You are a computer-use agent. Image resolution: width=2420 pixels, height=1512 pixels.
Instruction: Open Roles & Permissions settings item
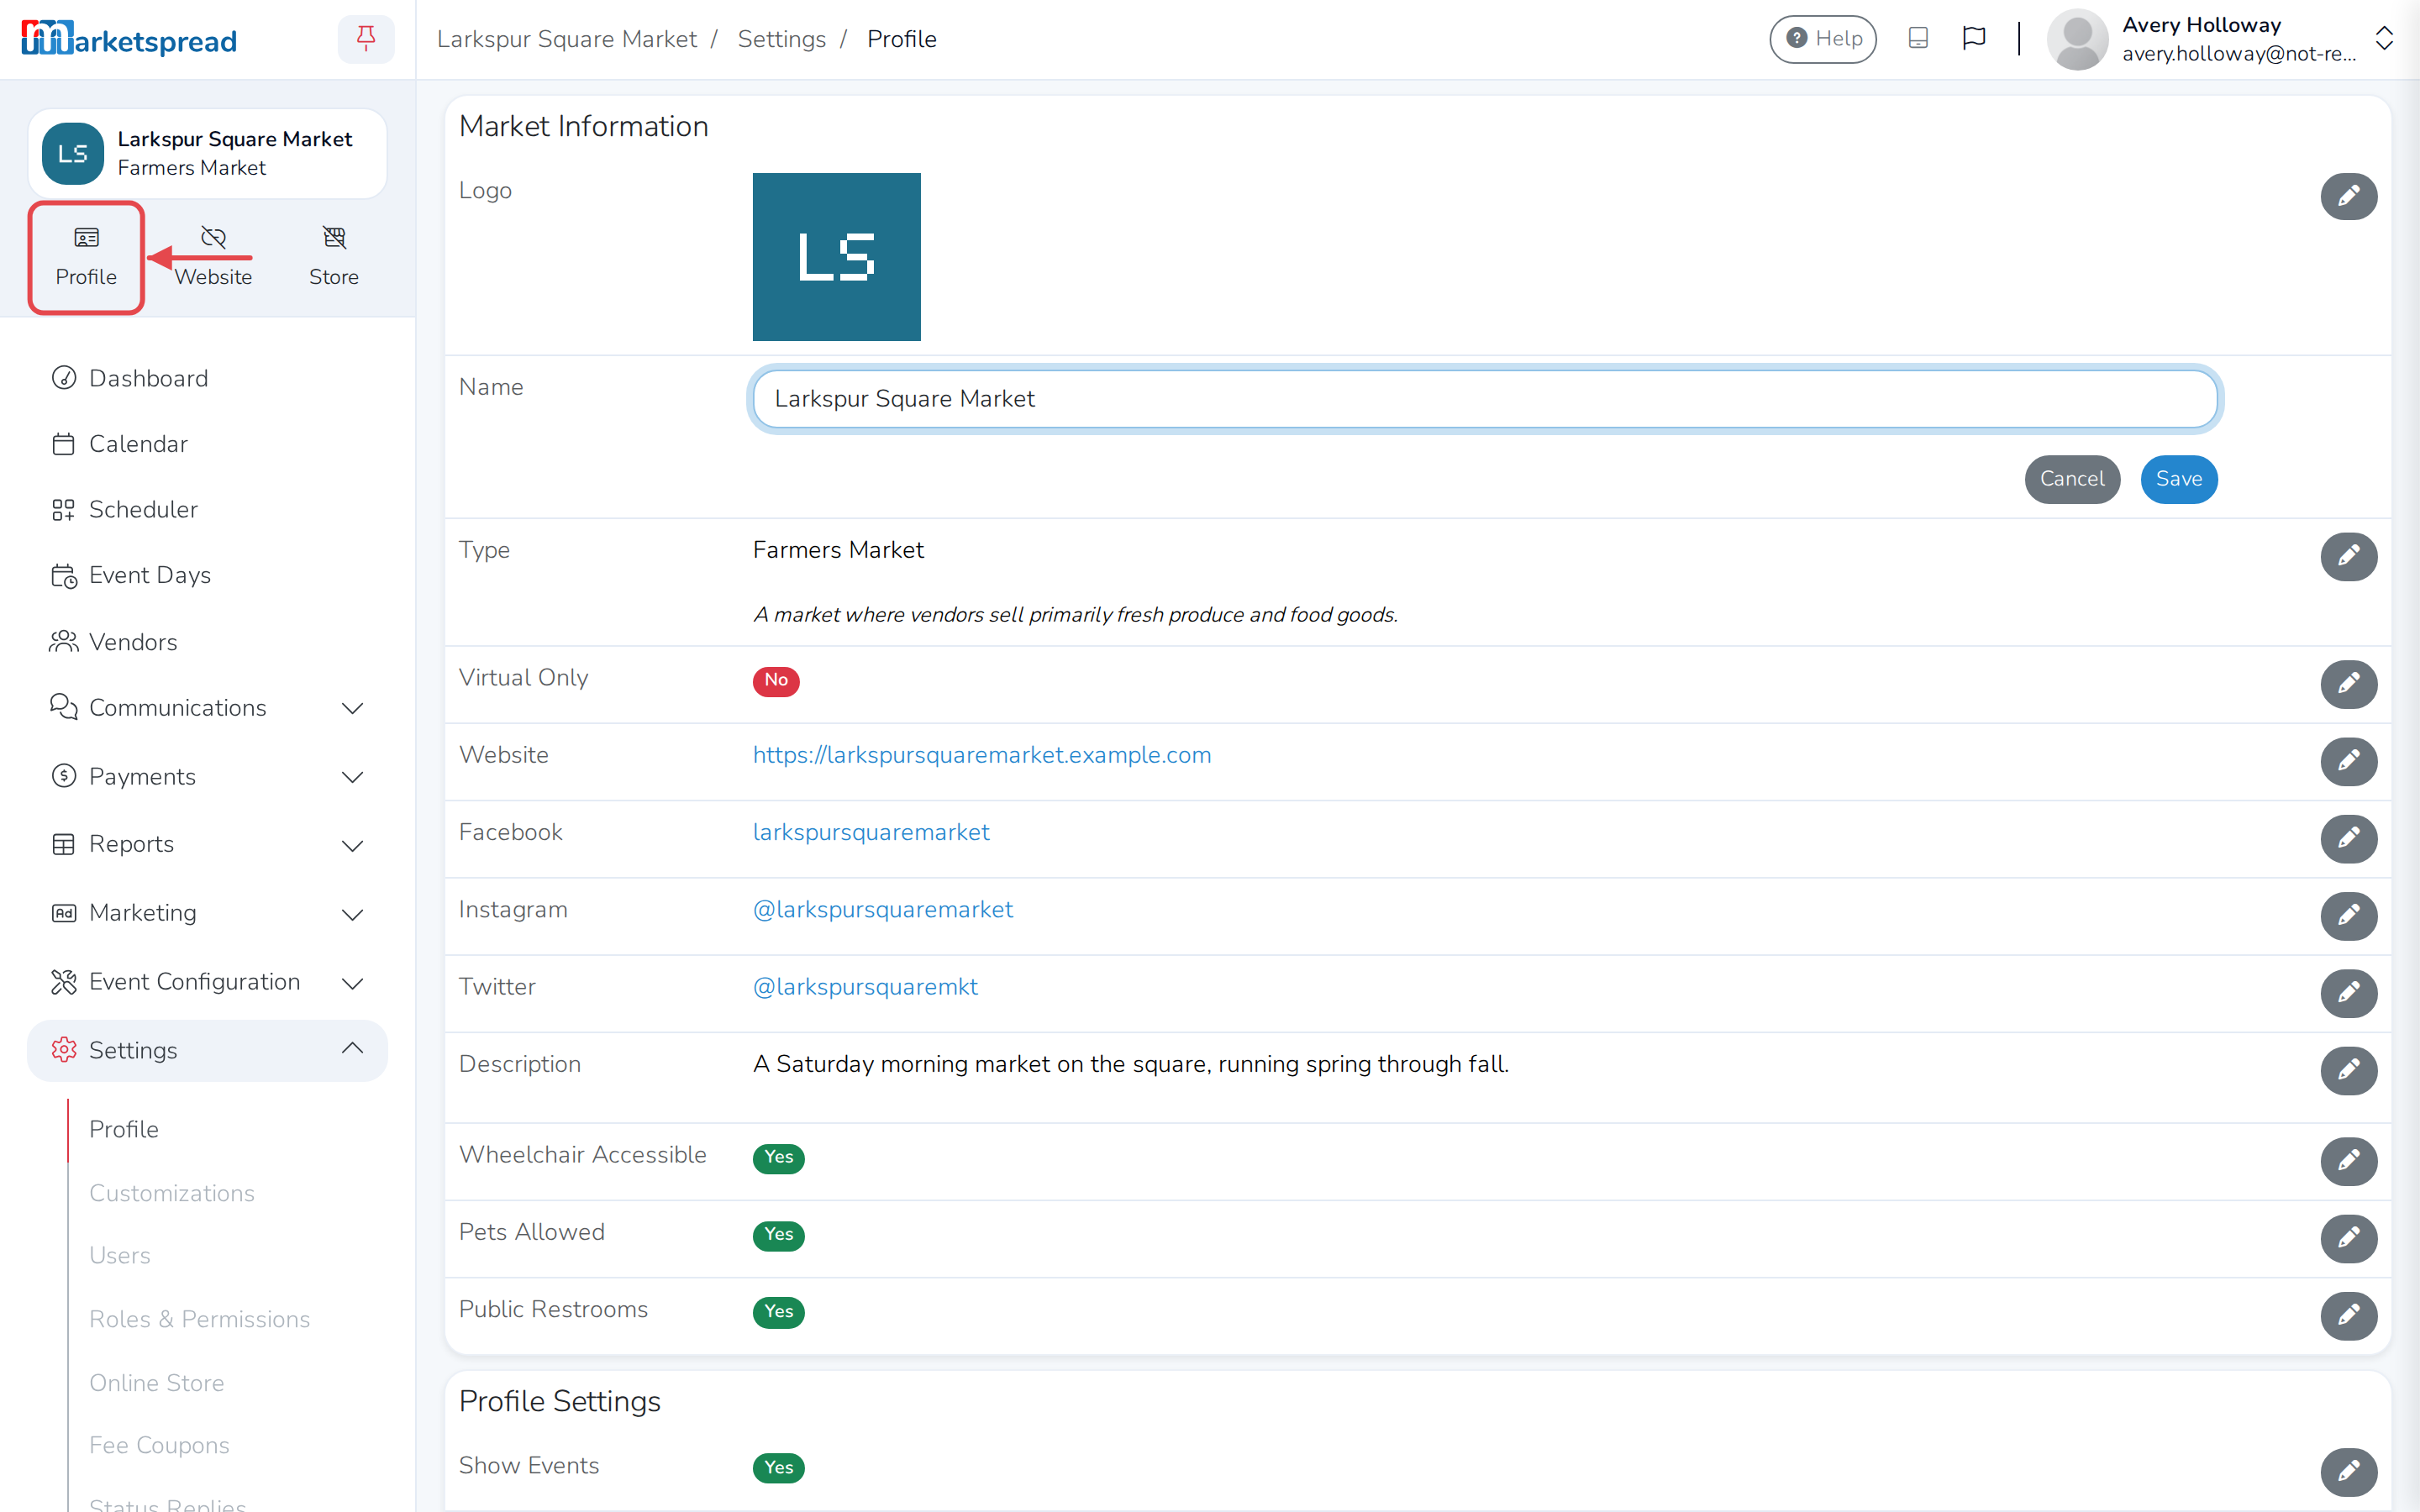199,1319
